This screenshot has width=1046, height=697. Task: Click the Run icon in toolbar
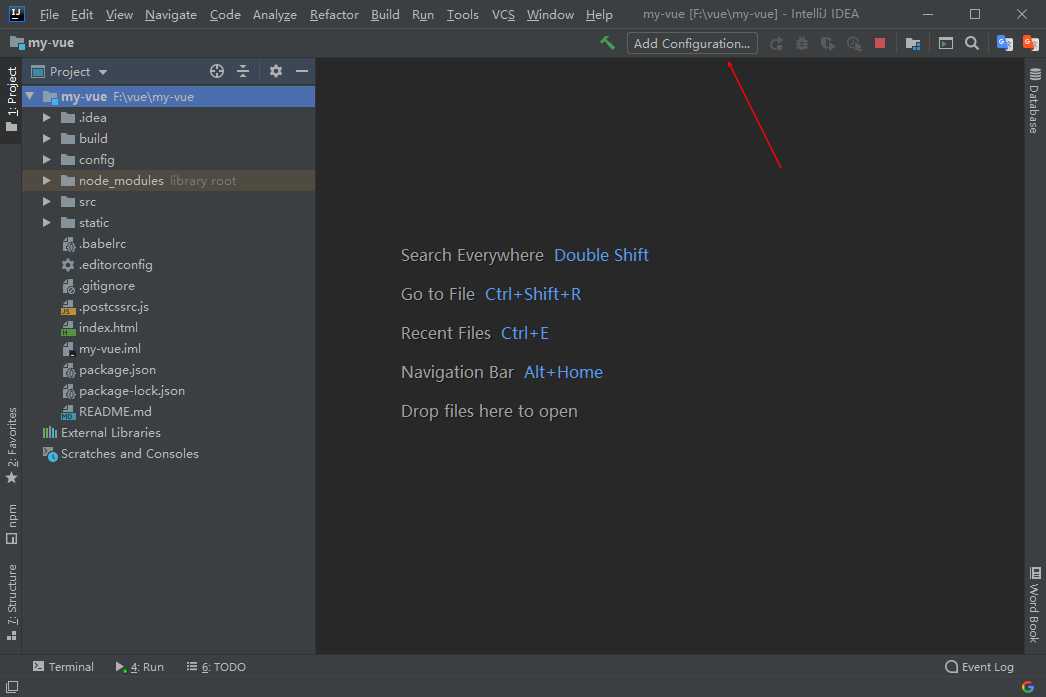pos(776,43)
